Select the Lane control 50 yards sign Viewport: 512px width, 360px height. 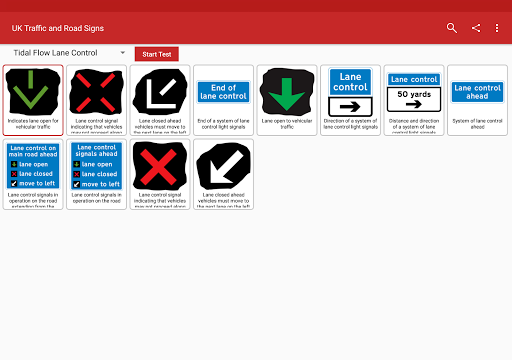point(414,100)
